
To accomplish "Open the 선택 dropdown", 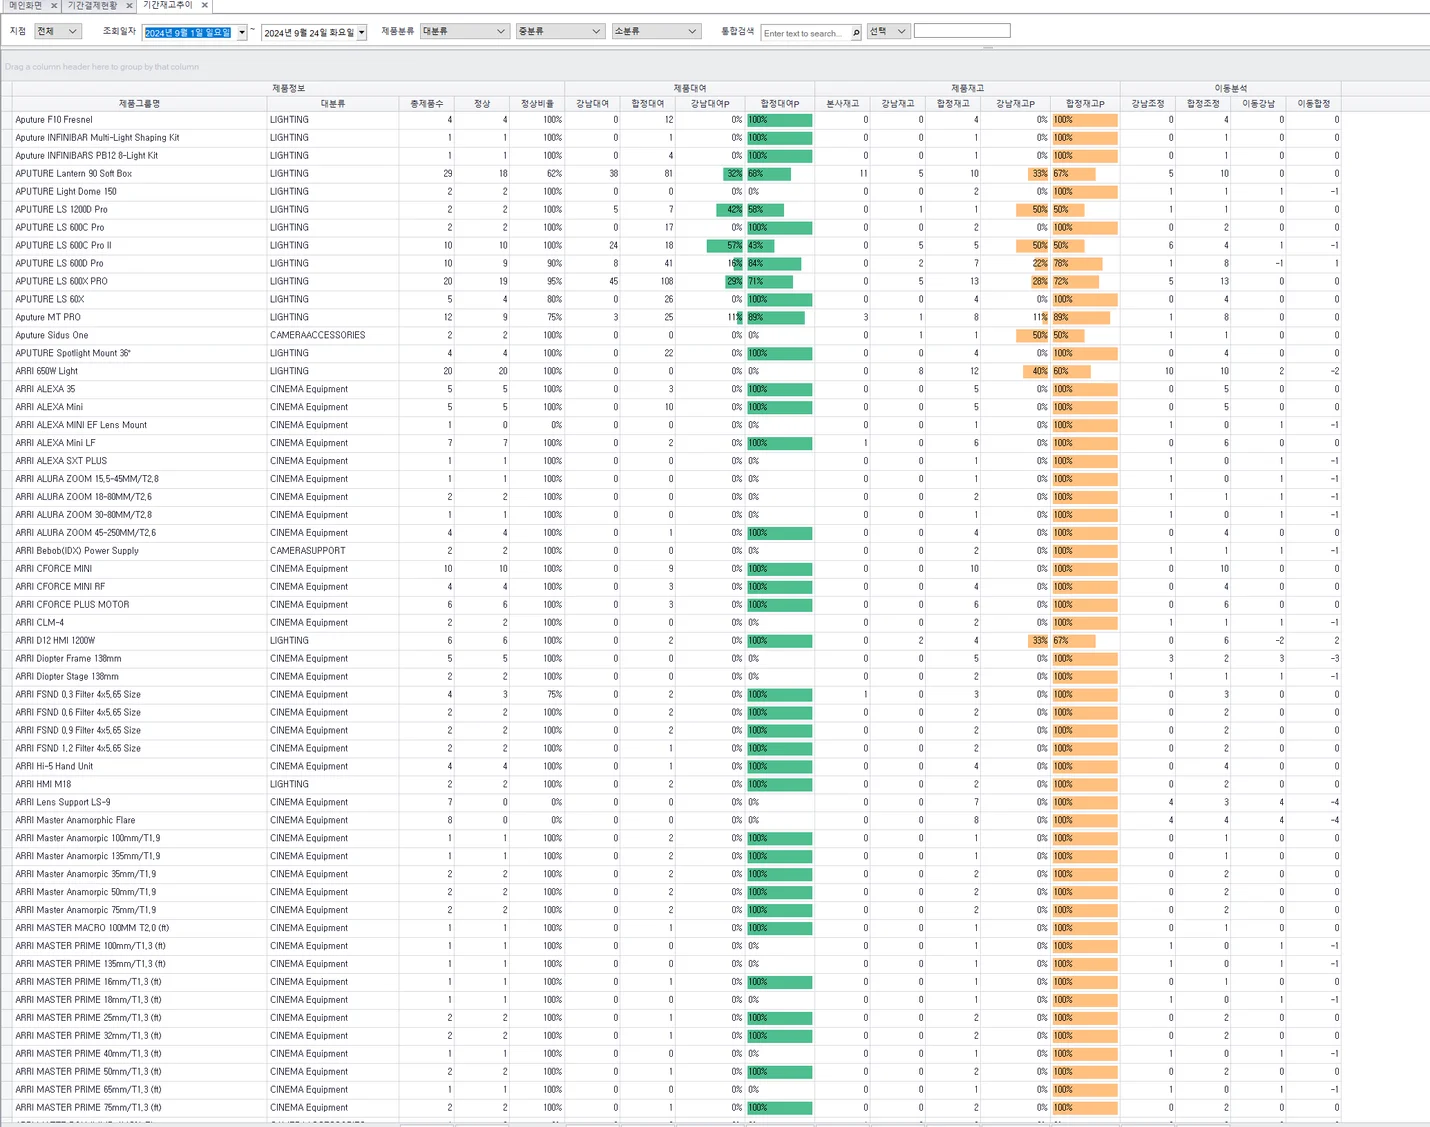I will click(x=888, y=31).
